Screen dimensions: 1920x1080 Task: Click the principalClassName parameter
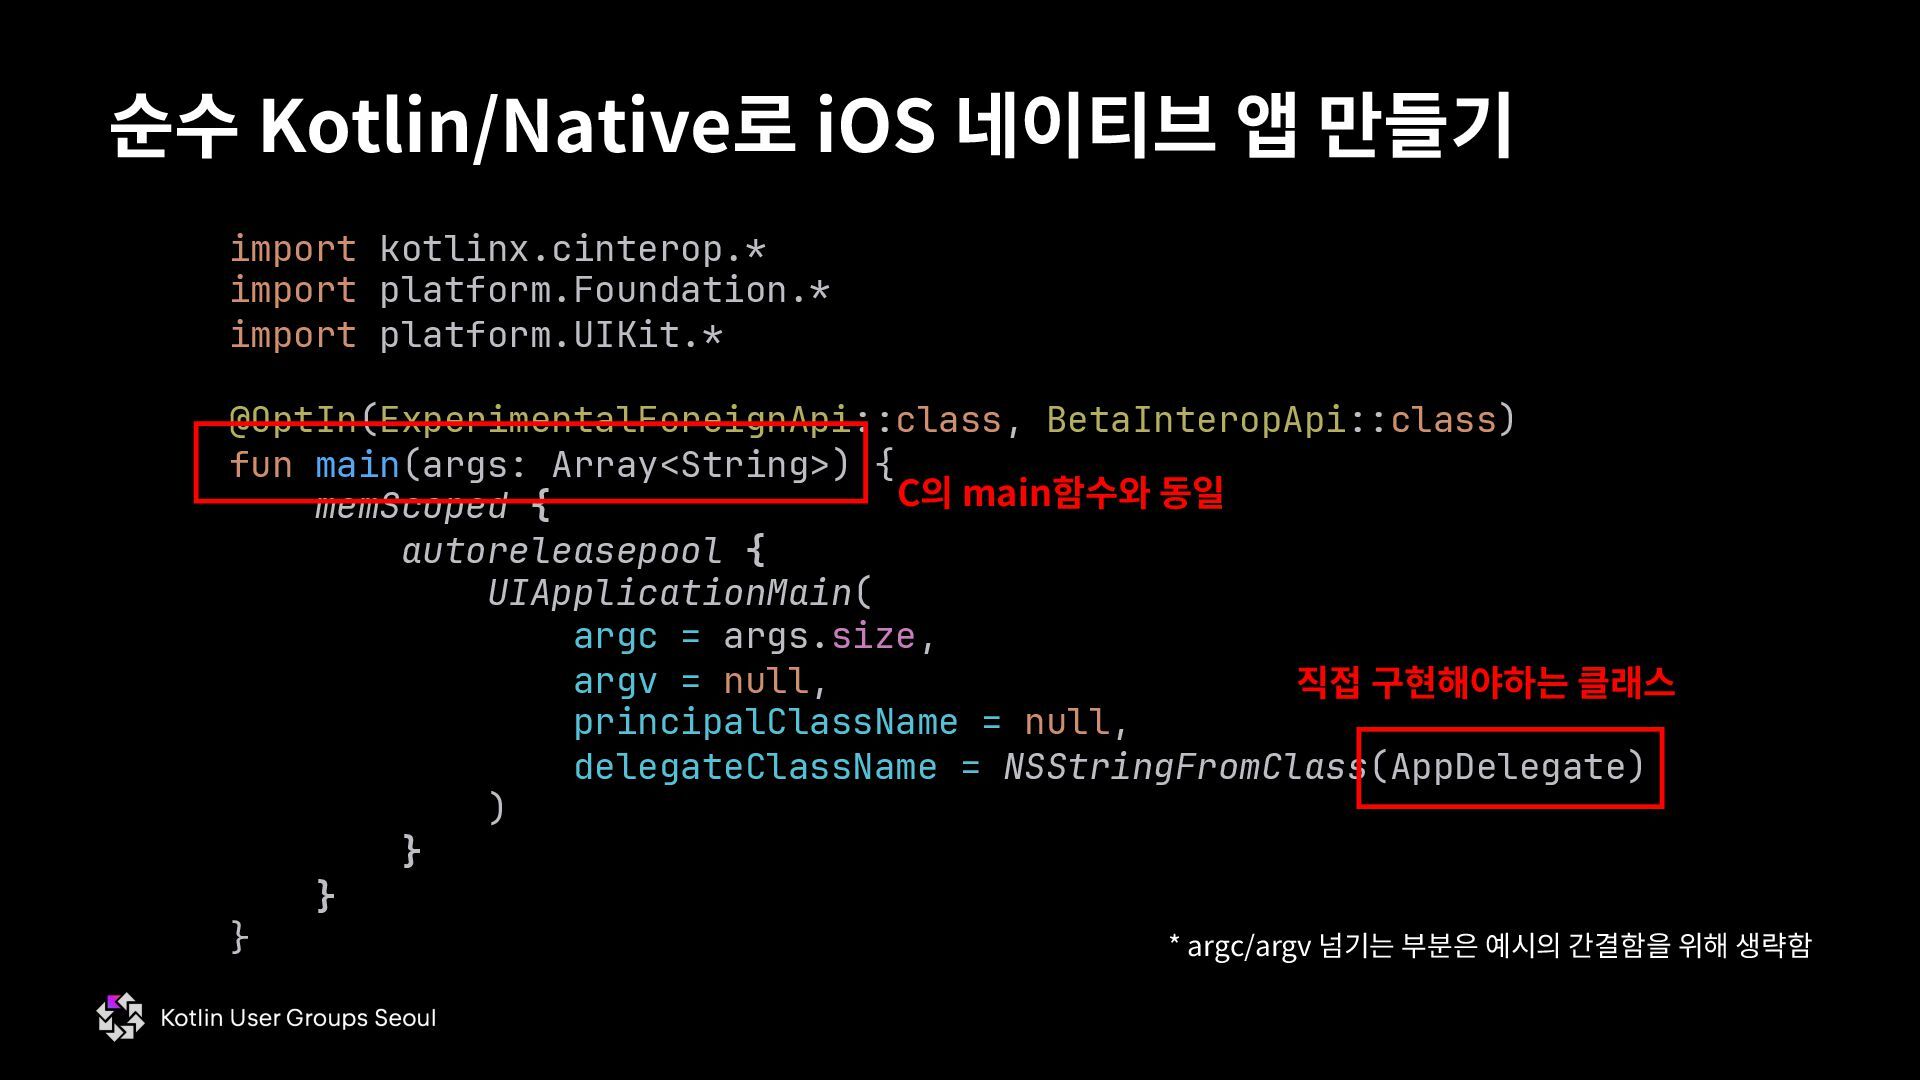point(765,722)
